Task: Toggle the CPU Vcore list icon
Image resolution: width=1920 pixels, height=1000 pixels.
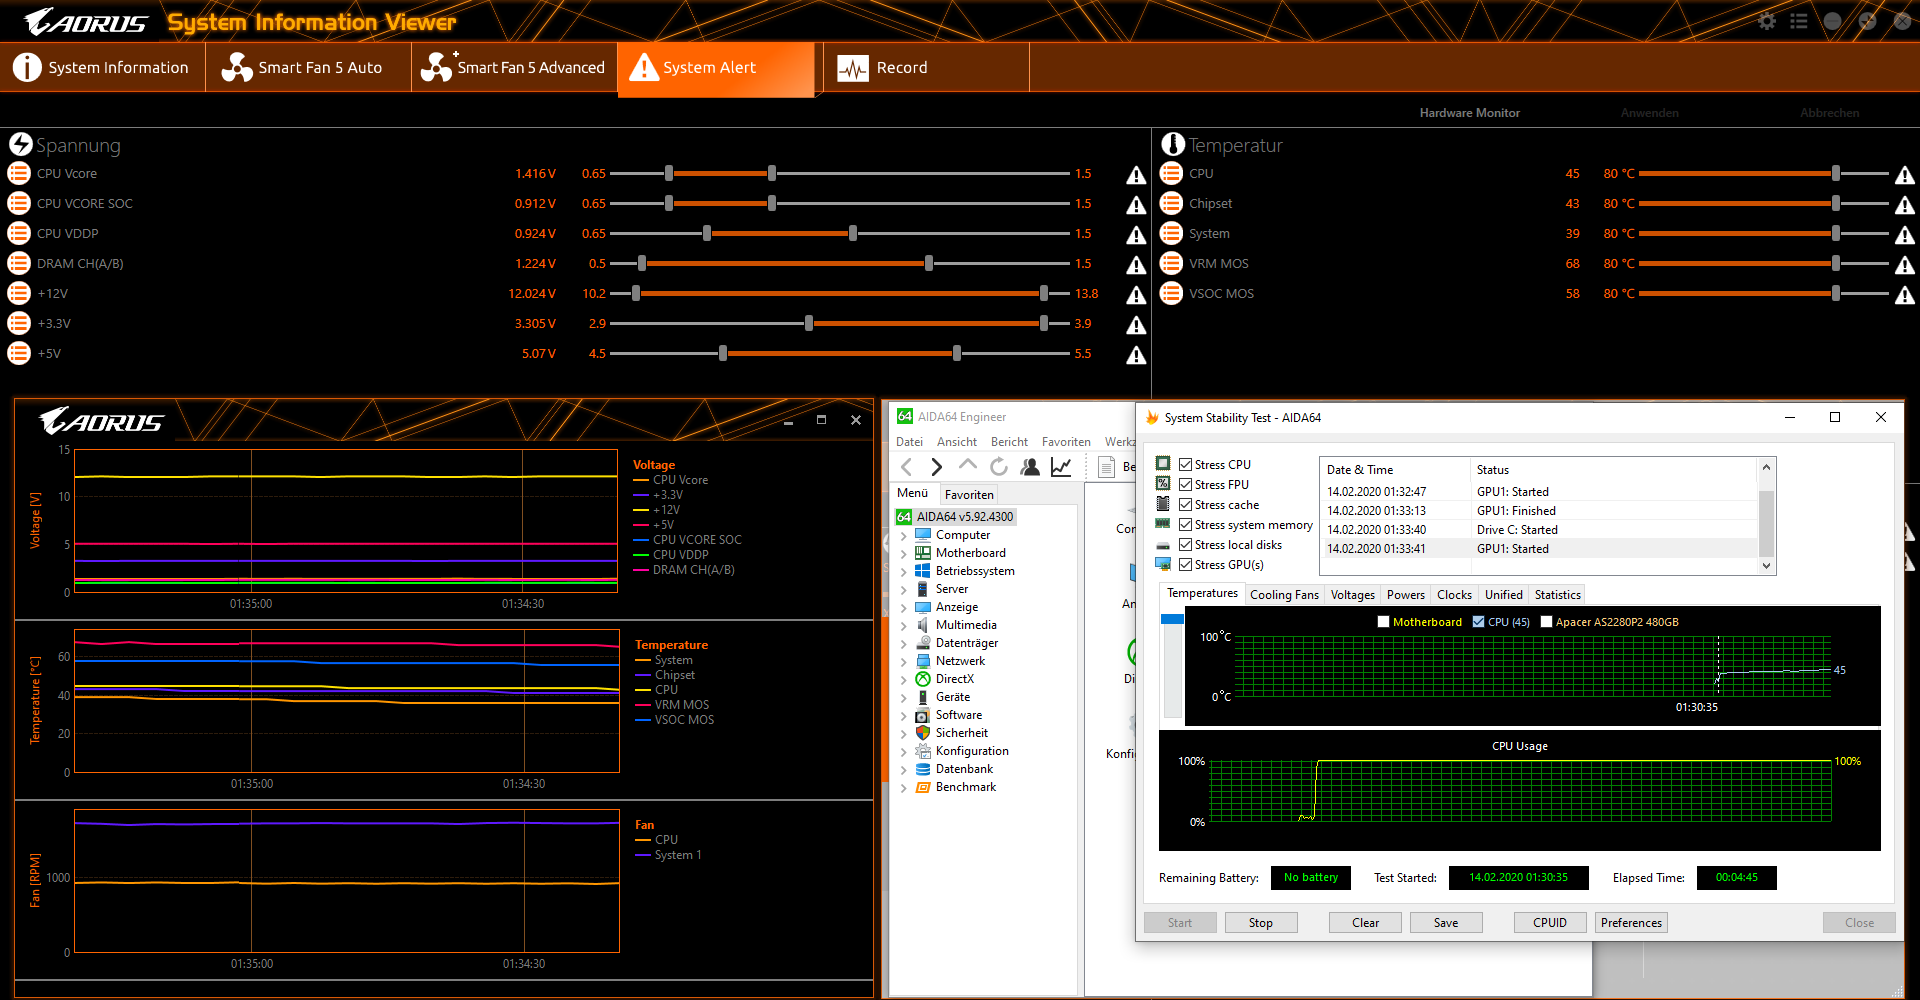Action: [x=19, y=173]
